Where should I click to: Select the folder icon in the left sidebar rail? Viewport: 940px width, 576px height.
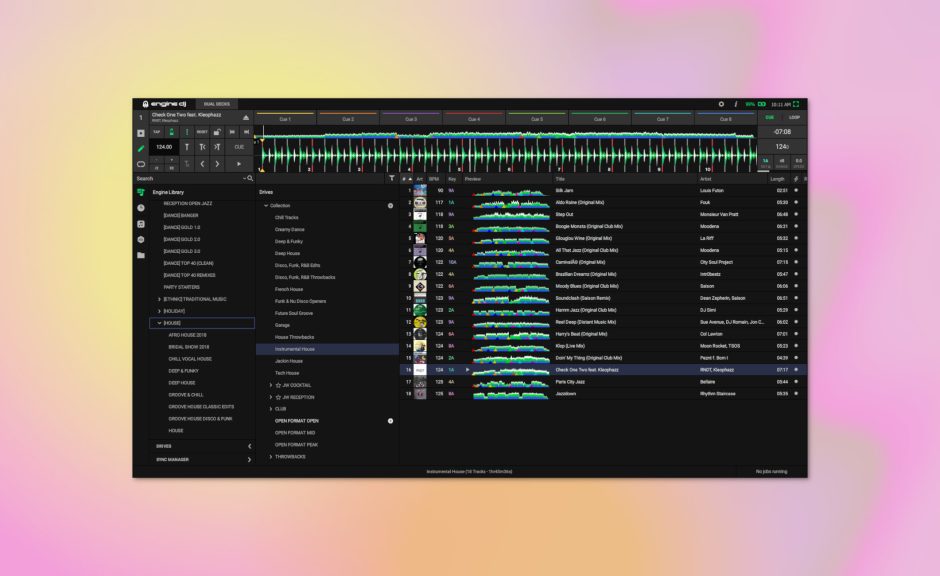tap(141, 253)
